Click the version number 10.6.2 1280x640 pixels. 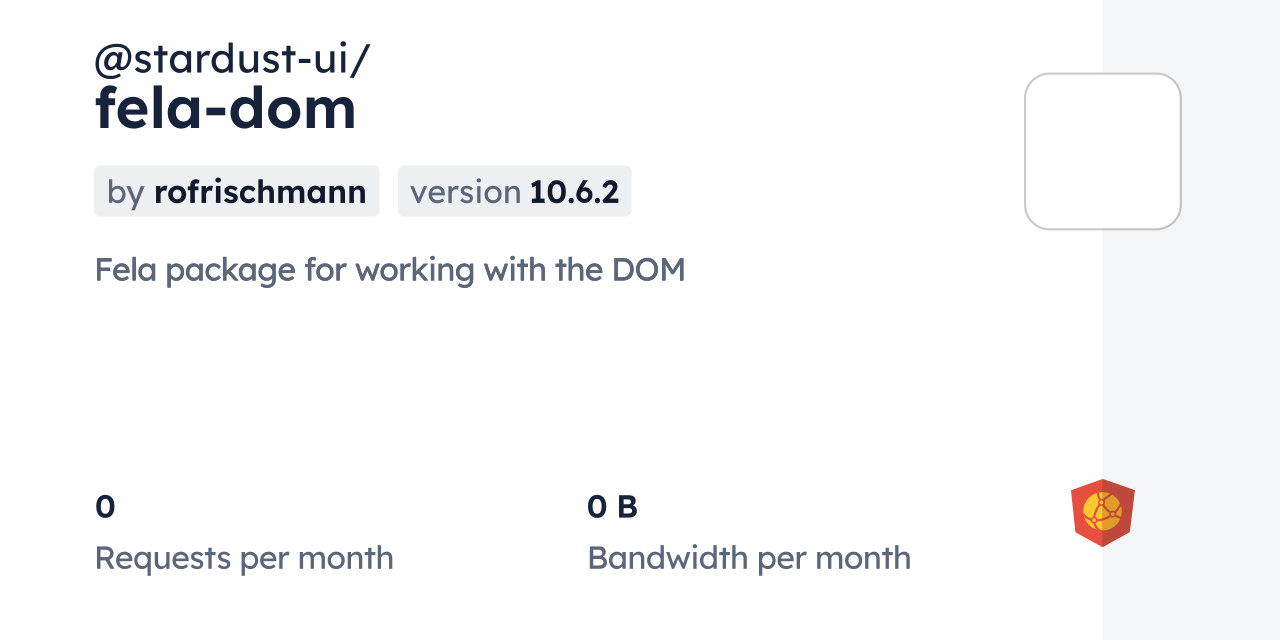coord(574,191)
